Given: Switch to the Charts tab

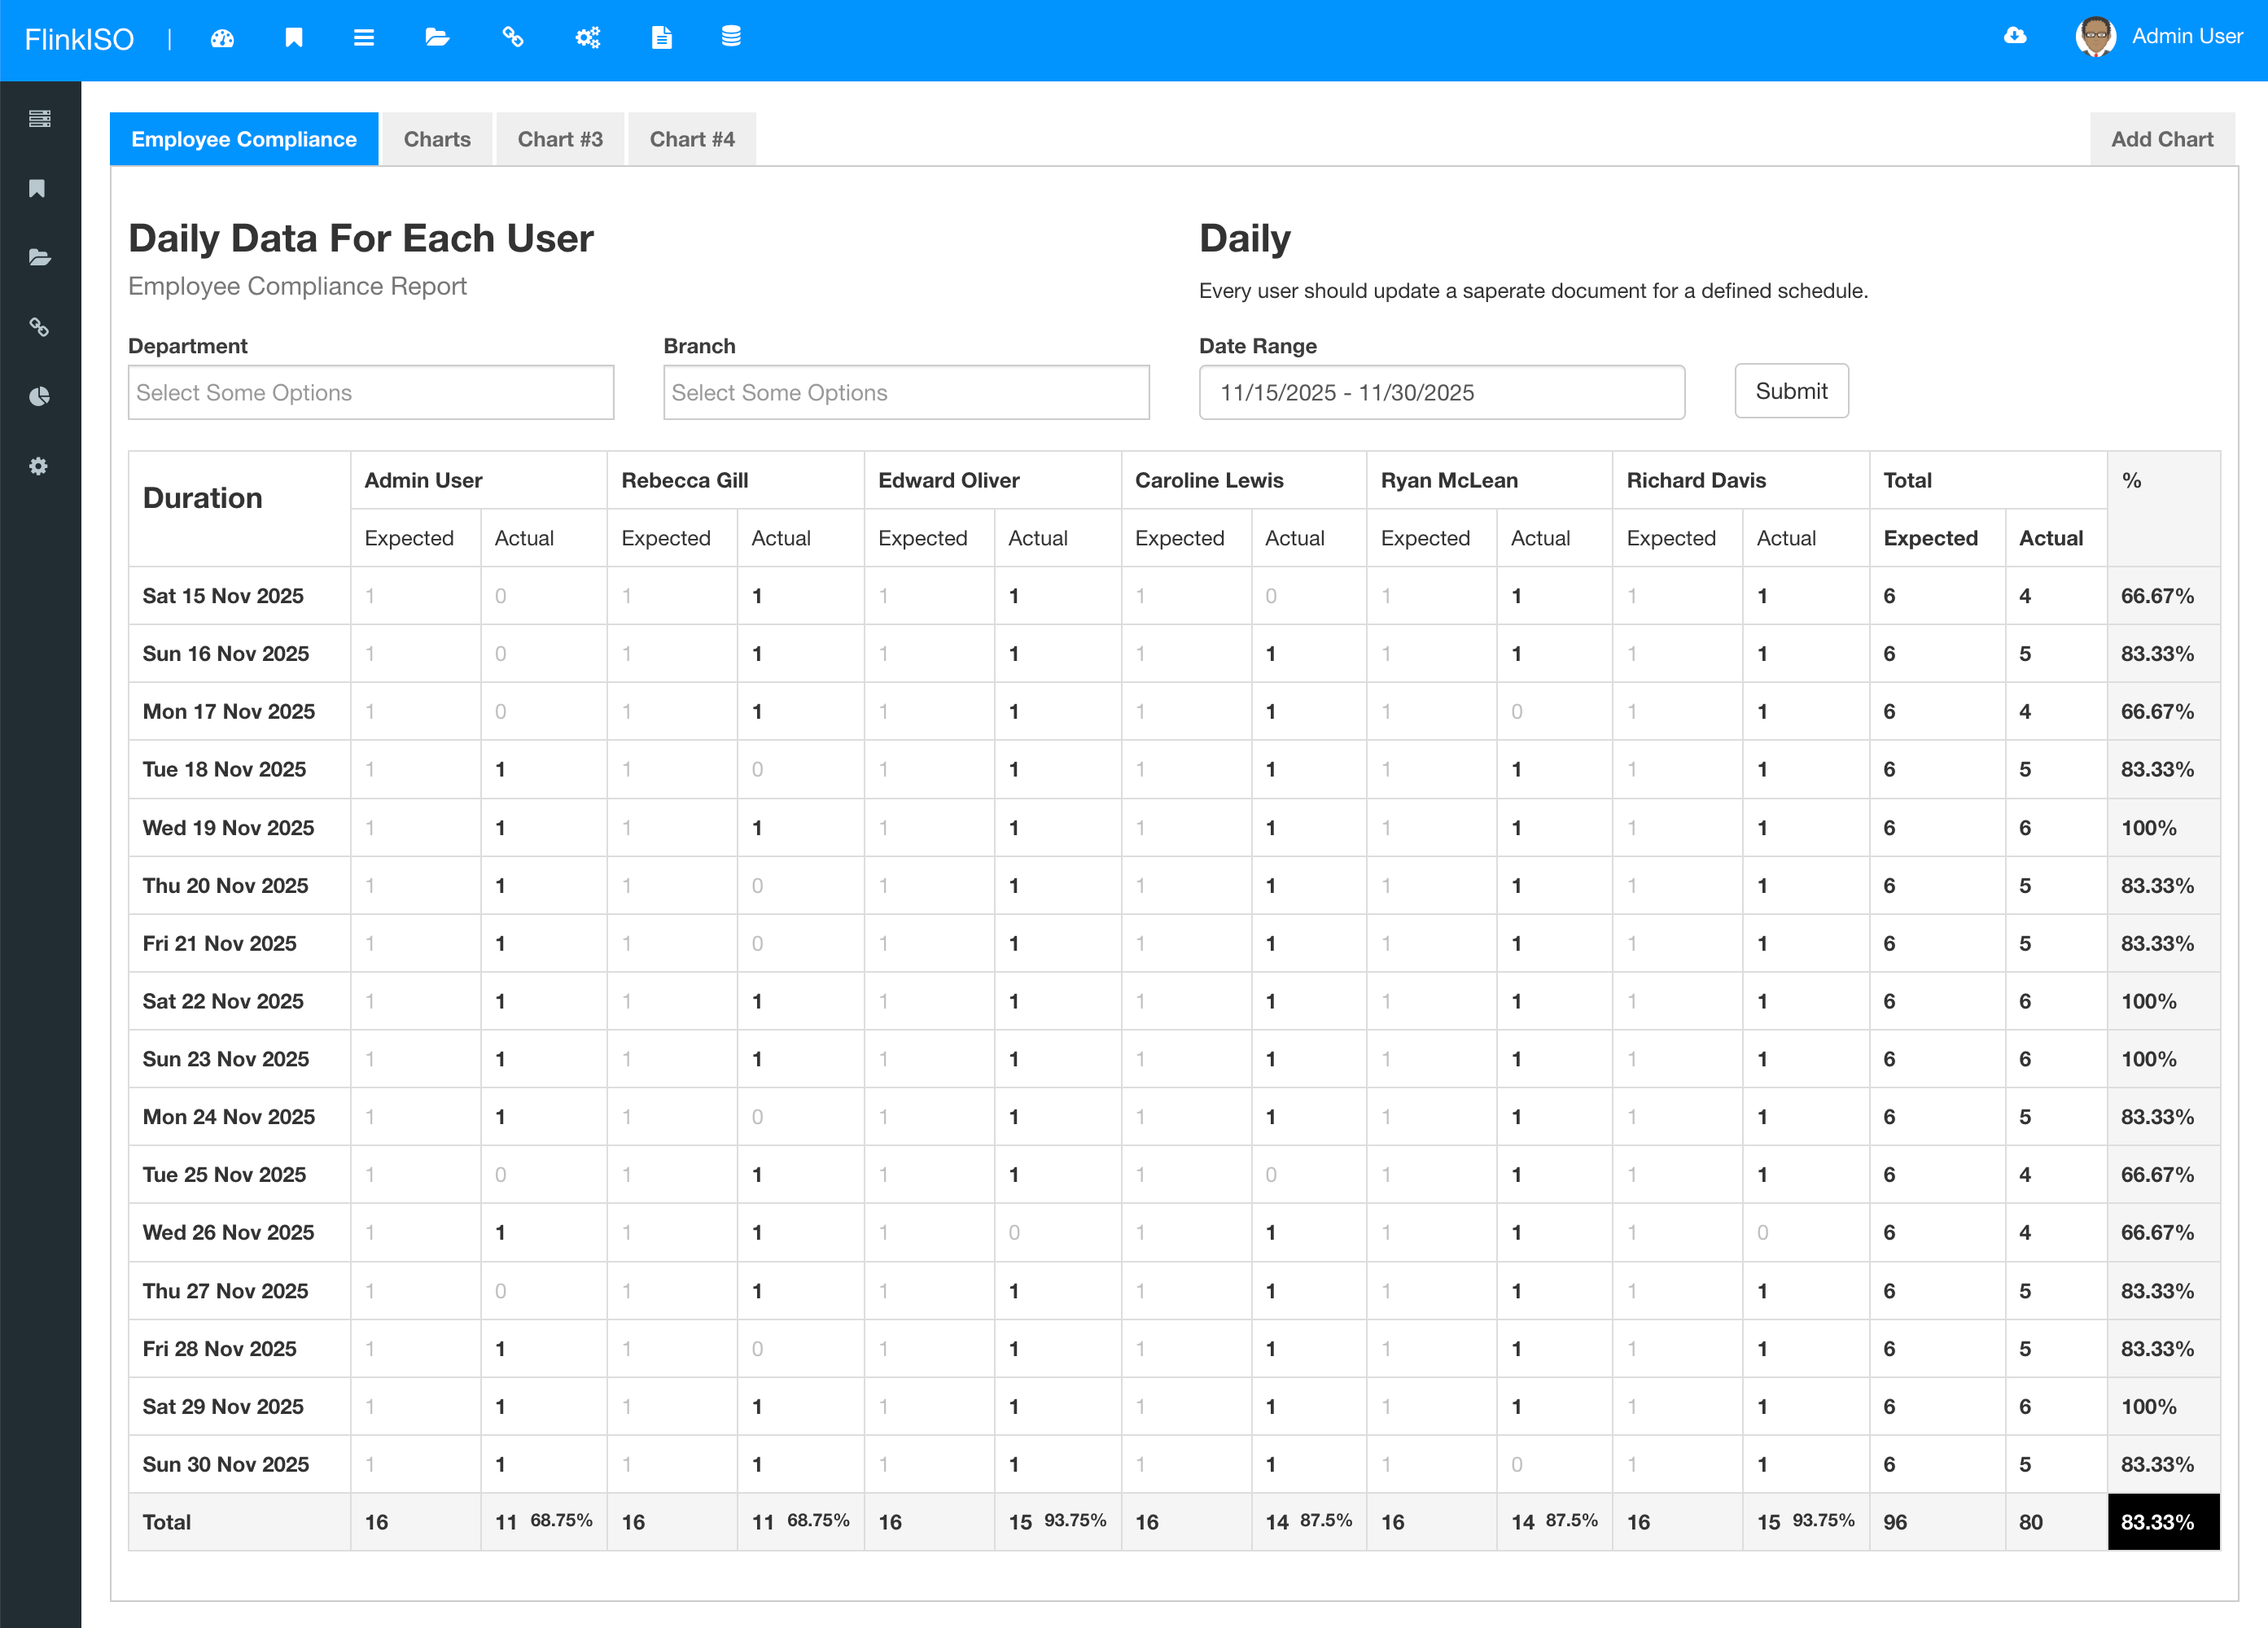Looking at the screenshot, I should [x=437, y=139].
